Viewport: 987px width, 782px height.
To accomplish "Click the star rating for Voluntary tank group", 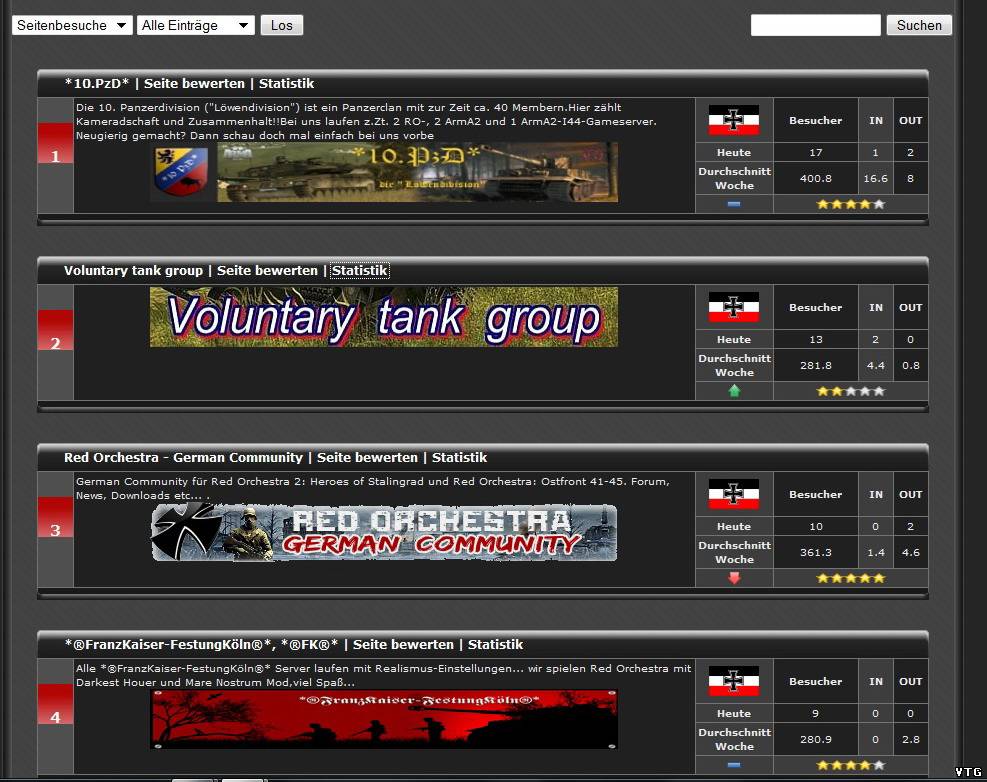I will (850, 391).
